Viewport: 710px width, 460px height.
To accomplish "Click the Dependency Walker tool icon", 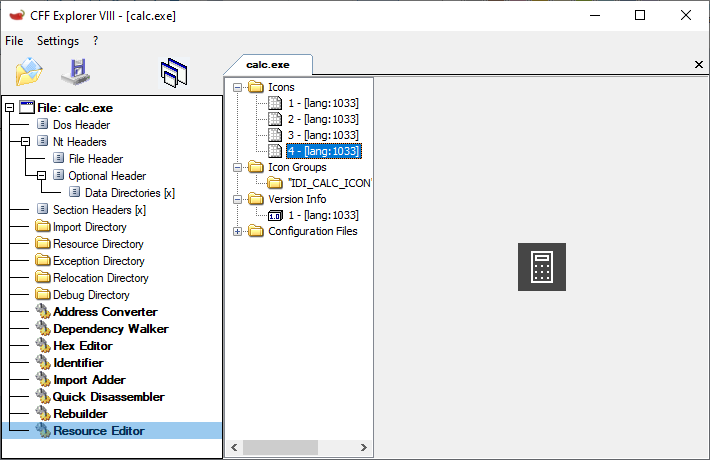I will (43, 328).
